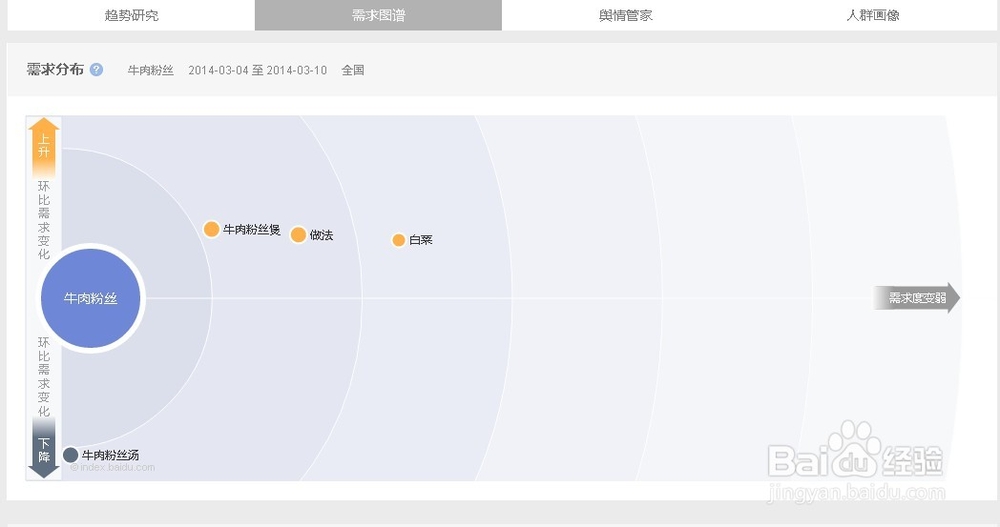Select the dark 下降 arrow indicator

point(44,449)
